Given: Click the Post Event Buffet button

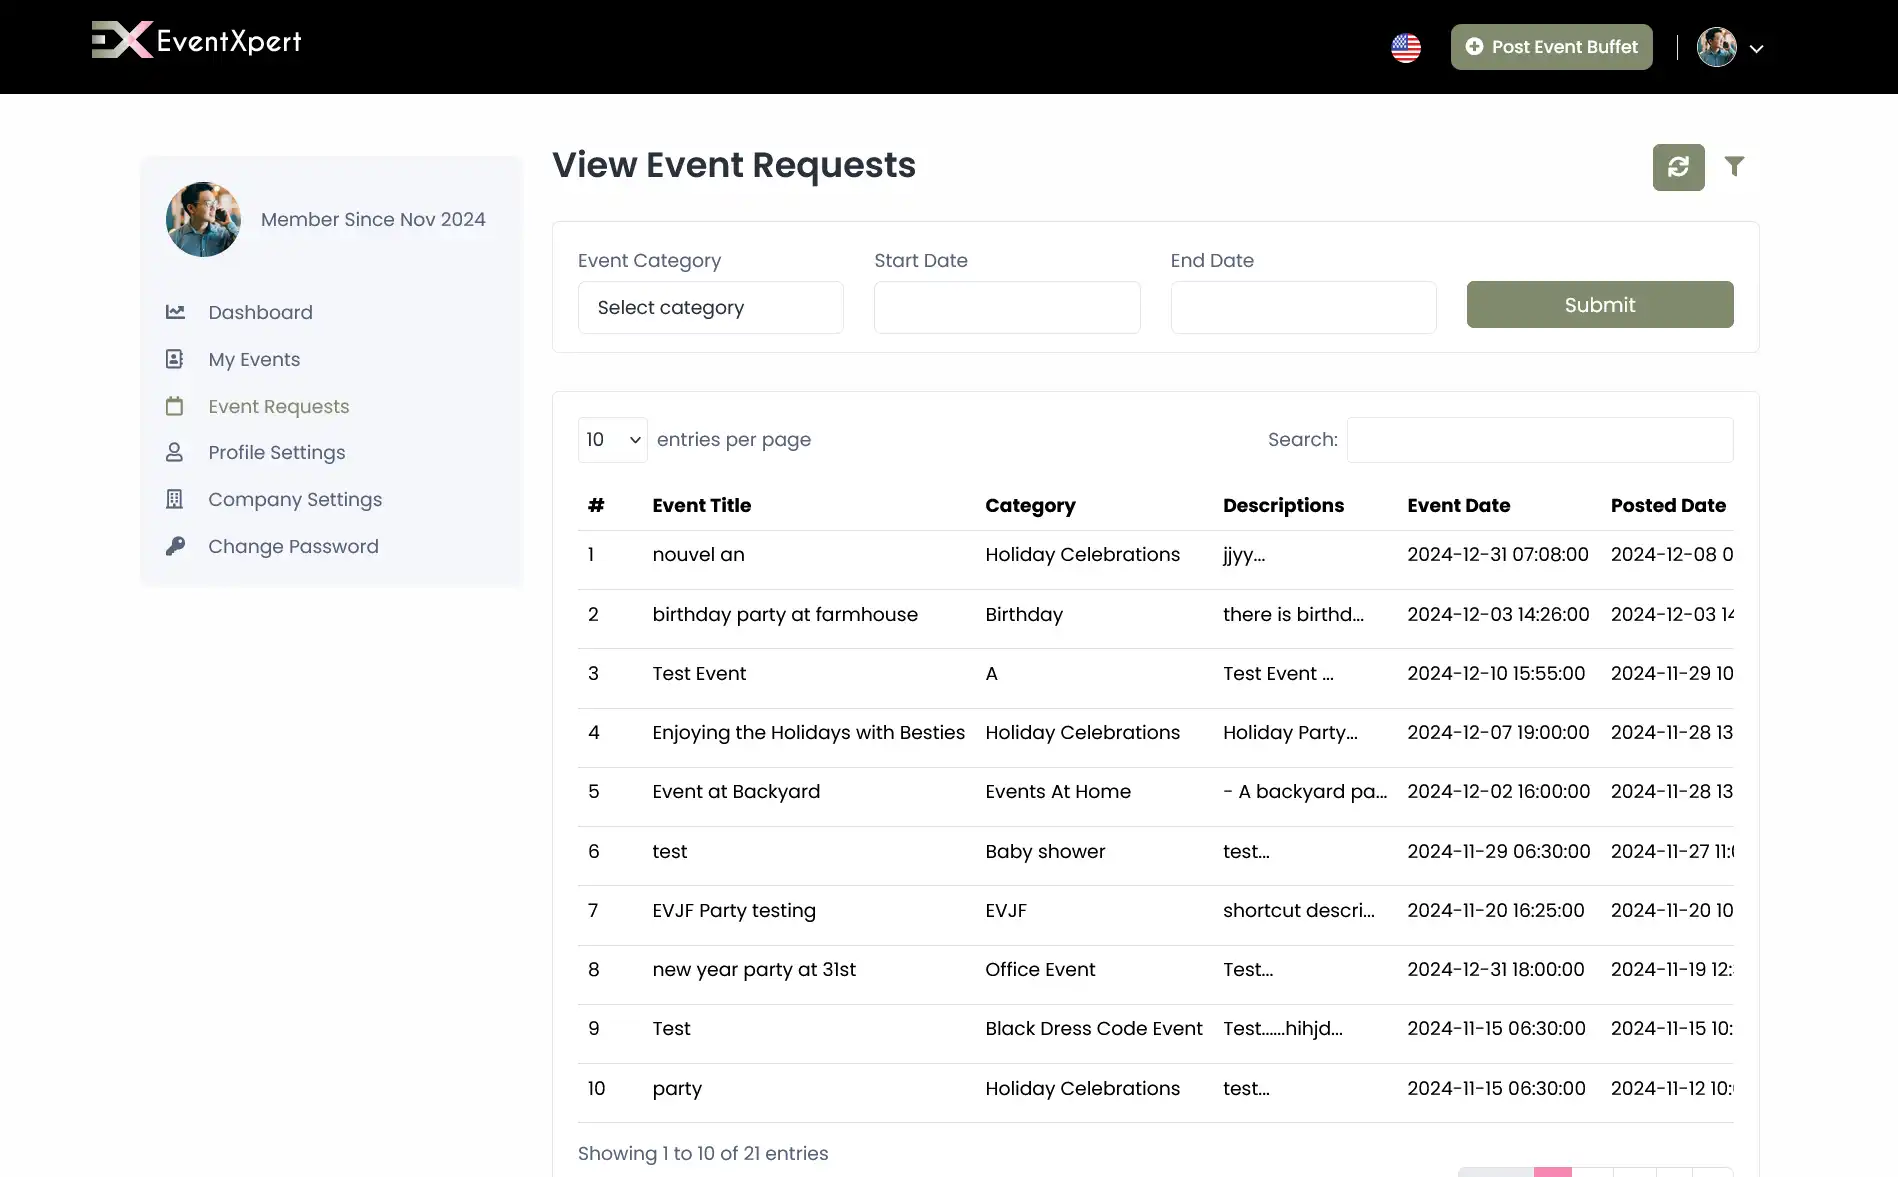Looking at the screenshot, I should pyautogui.click(x=1550, y=47).
